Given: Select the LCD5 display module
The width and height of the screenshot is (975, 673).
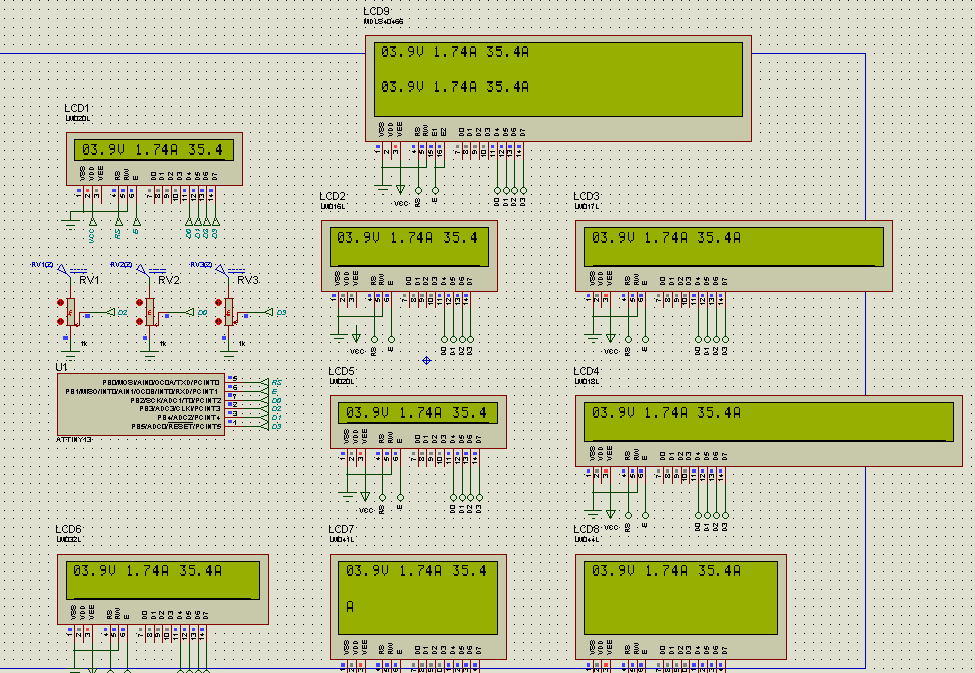Looking at the screenshot, I should 418,415.
